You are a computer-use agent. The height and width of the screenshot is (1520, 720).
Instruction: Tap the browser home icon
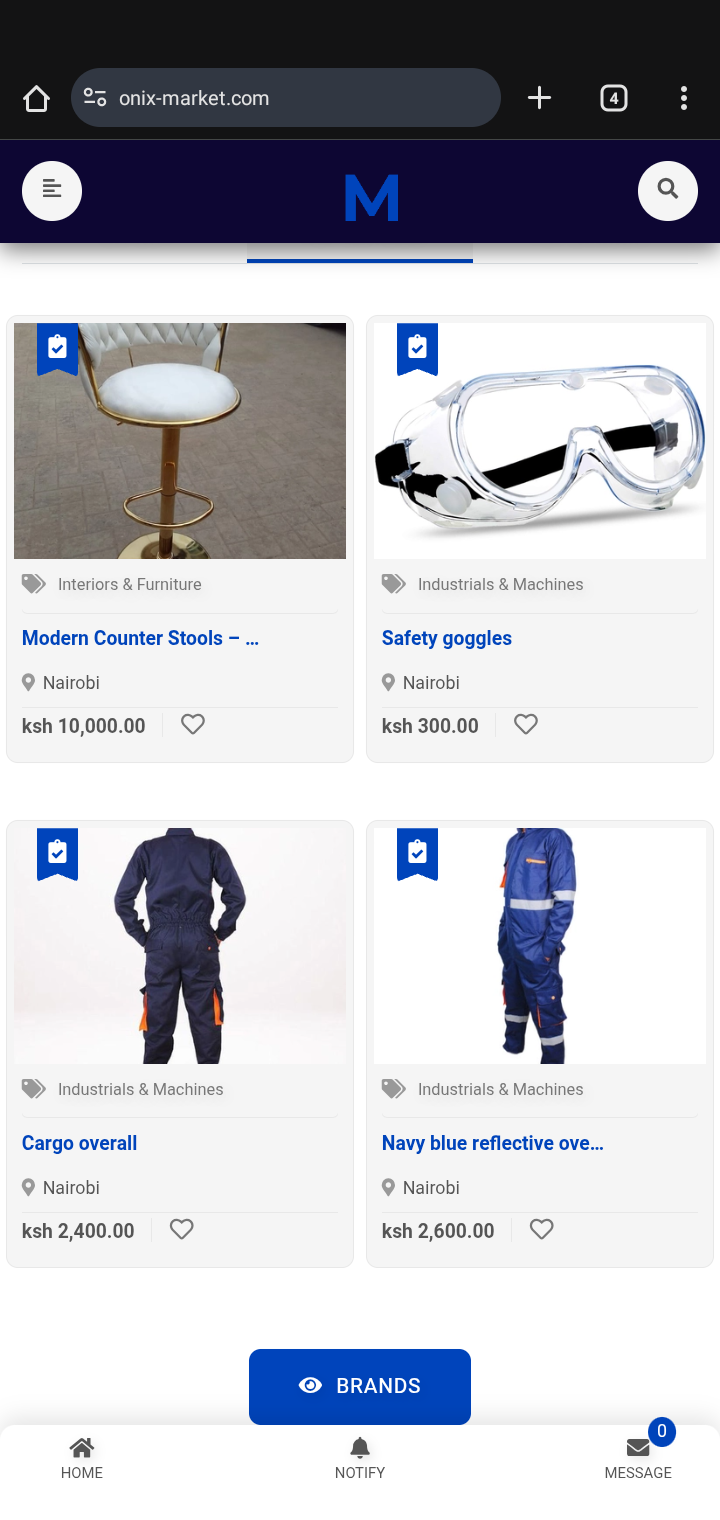point(36,98)
